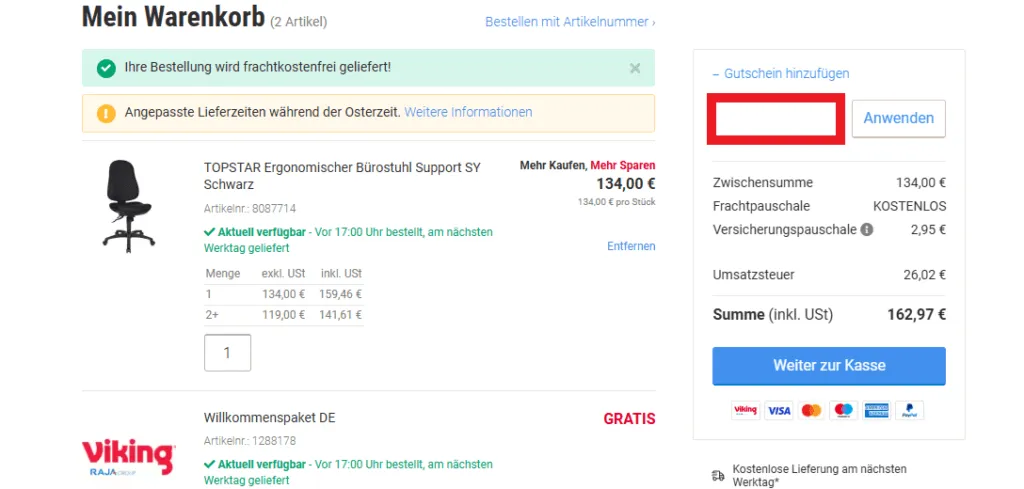Click the coupon code input field
Screen dimensions: 1024x489
(776, 118)
